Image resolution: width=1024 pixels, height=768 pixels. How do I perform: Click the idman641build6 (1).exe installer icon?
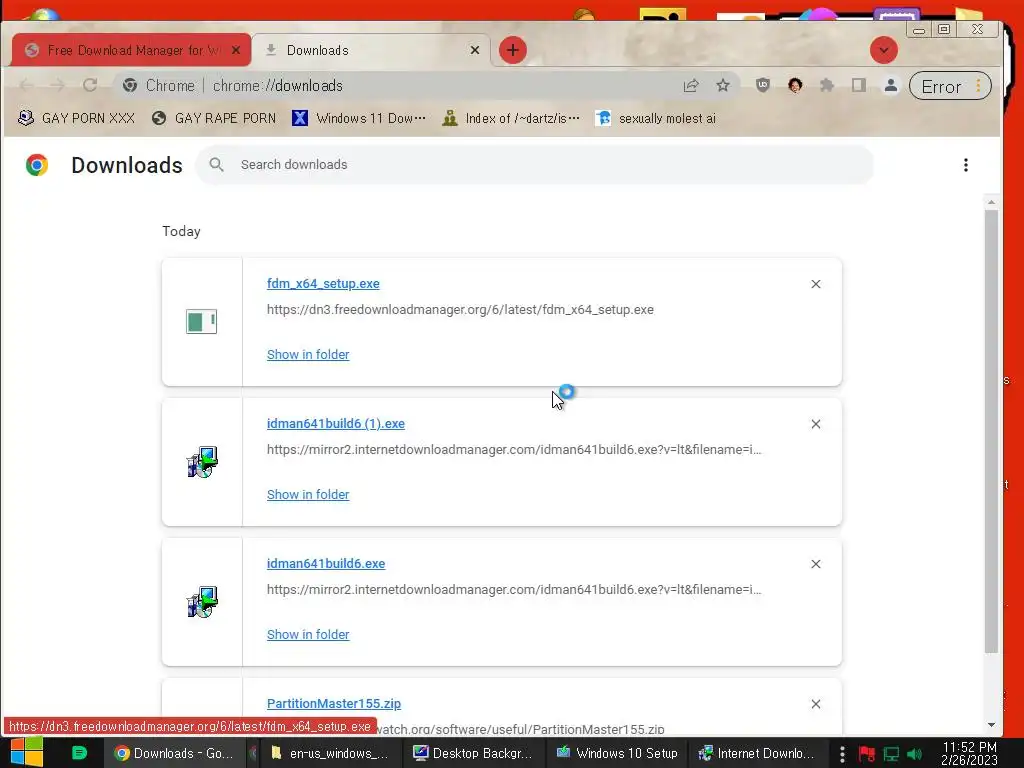(x=202, y=462)
